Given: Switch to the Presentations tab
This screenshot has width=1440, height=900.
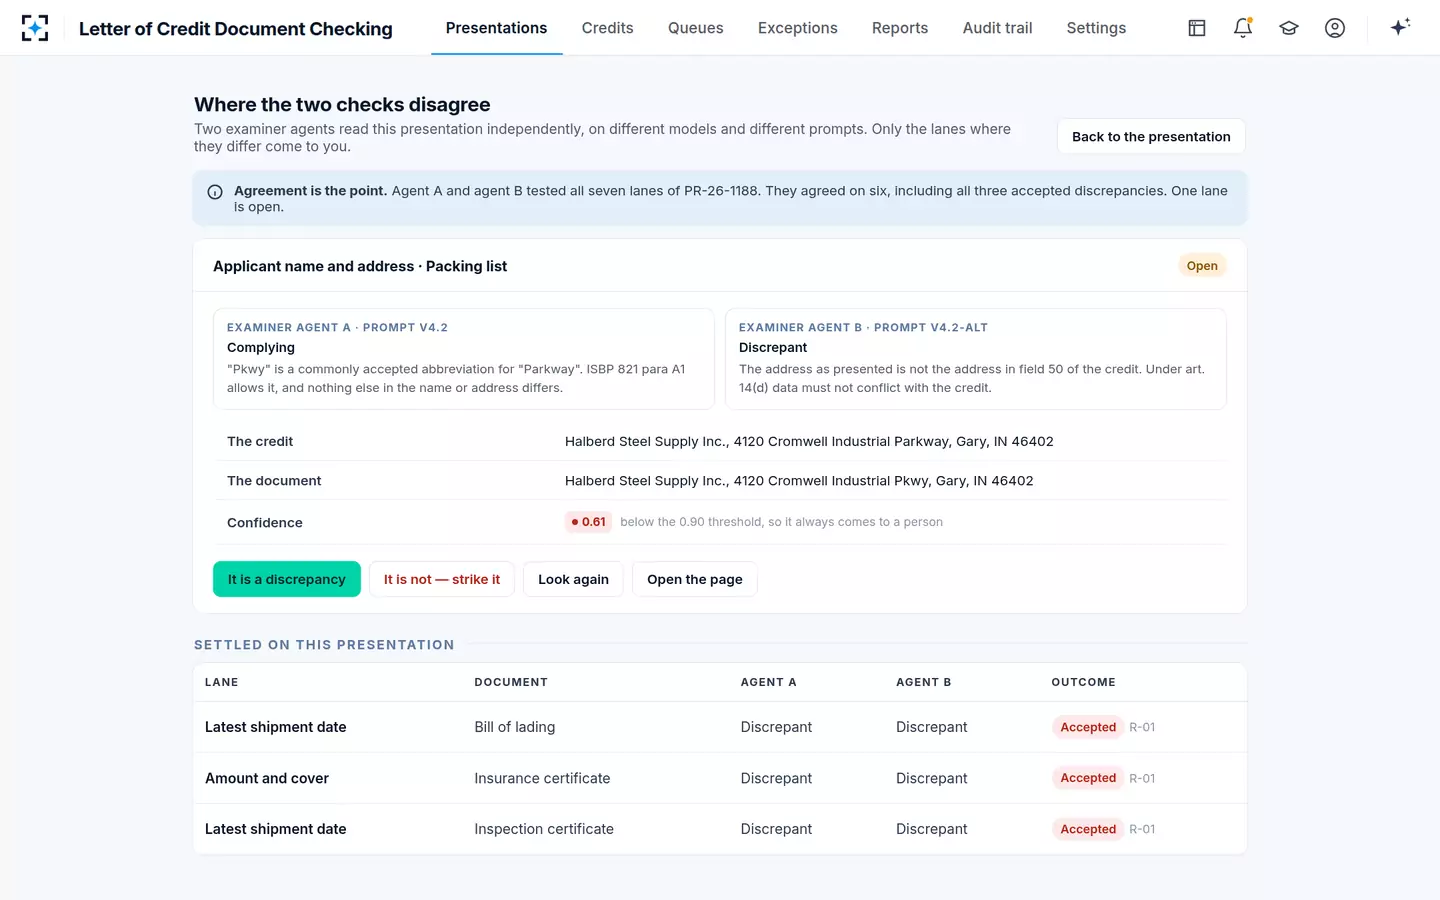Looking at the screenshot, I should click(496, 28).
